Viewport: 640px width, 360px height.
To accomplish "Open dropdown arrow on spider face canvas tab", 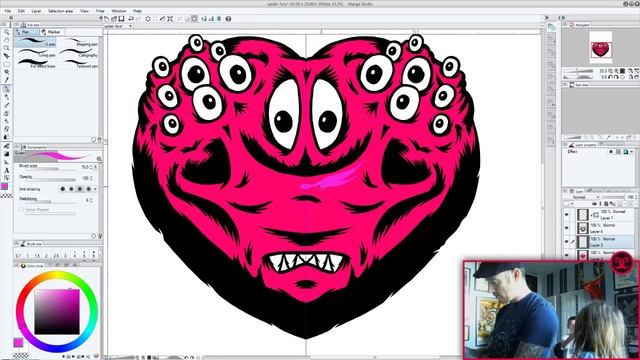I will pyautogui.click(x=130, y=26).
